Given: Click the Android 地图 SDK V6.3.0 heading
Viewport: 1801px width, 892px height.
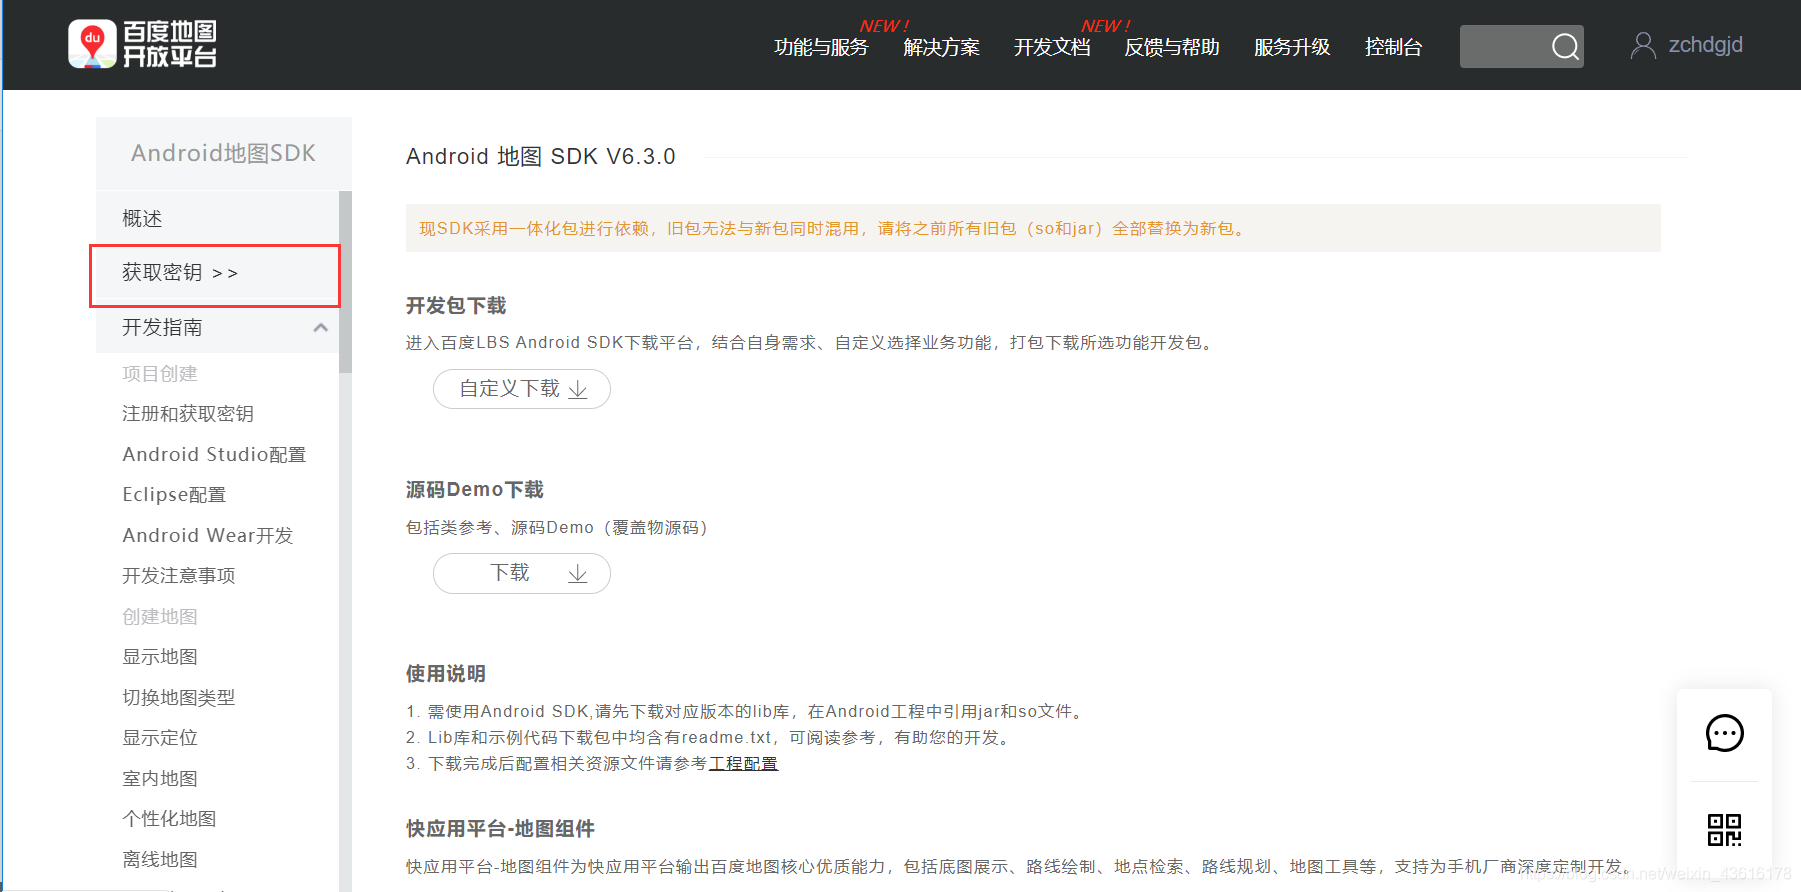Looking at the screenshot, I should (x=540, y=157).
